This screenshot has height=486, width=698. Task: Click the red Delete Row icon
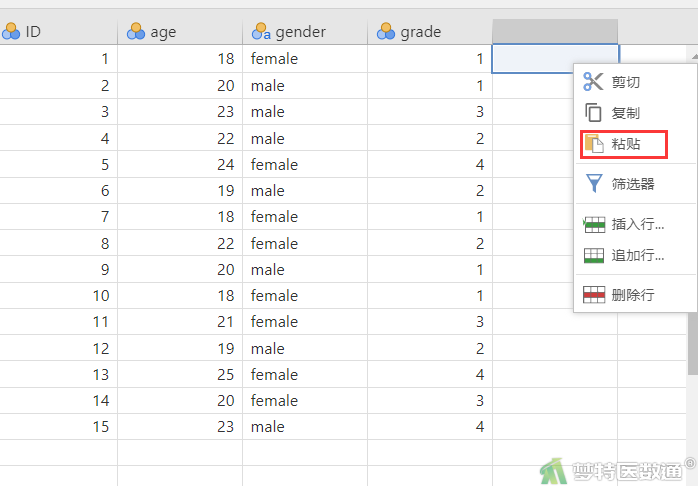pos(594,295)
